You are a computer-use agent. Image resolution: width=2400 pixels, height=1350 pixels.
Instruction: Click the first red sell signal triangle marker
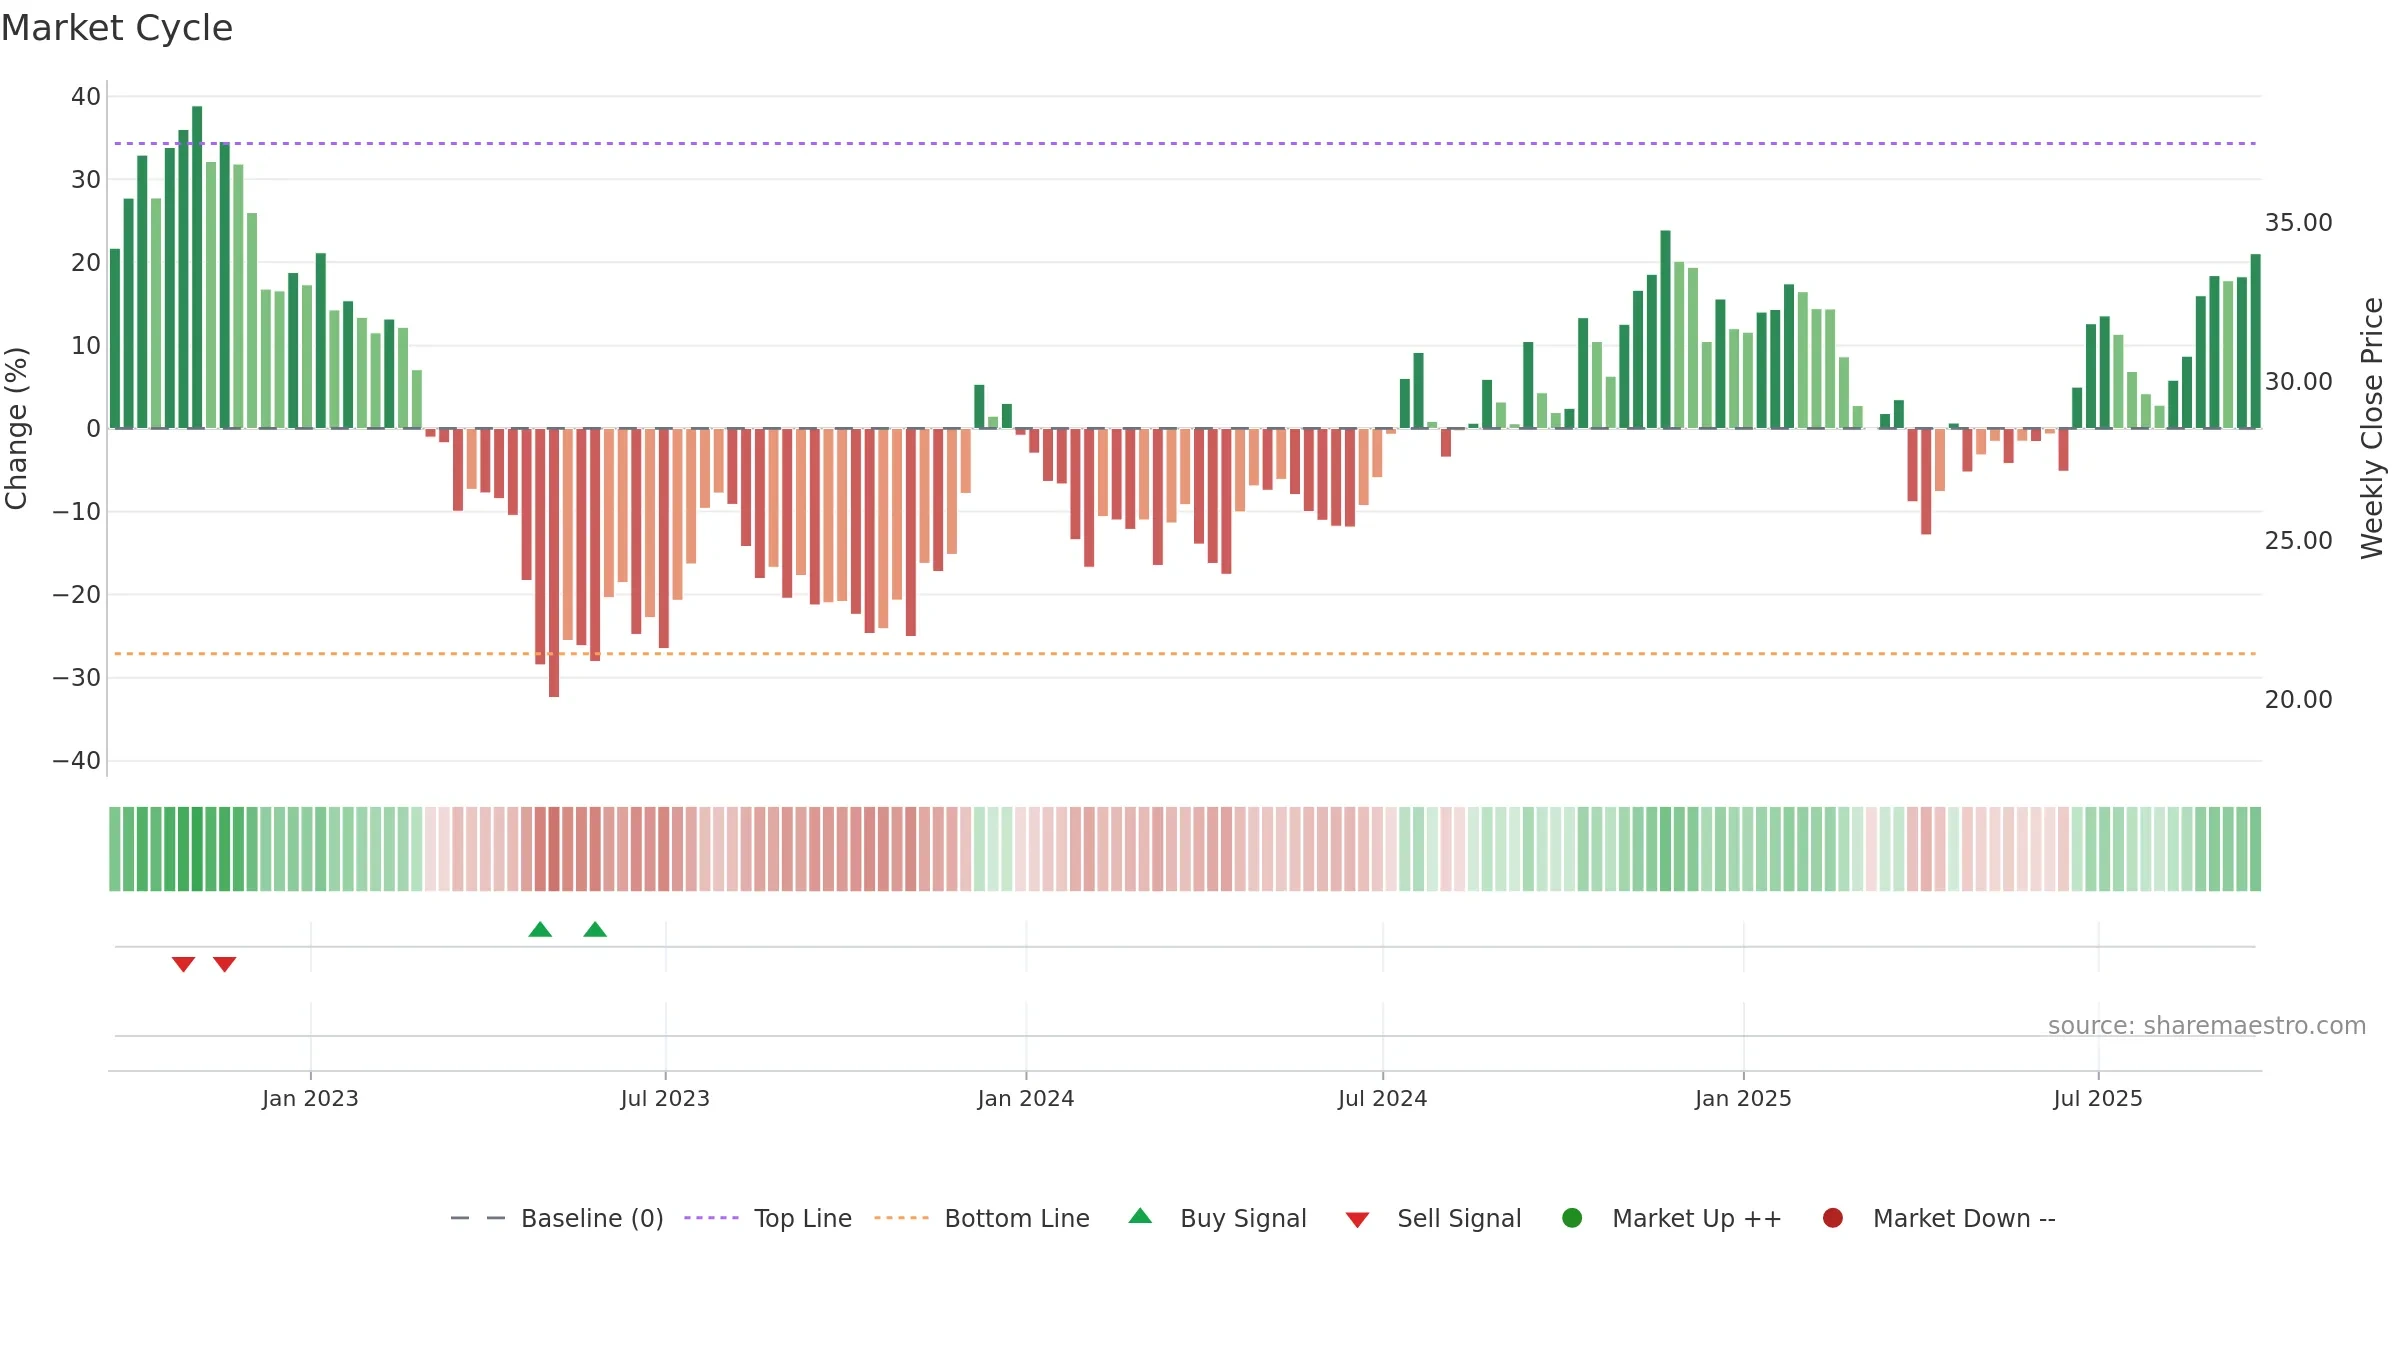(x=183, y=964)
